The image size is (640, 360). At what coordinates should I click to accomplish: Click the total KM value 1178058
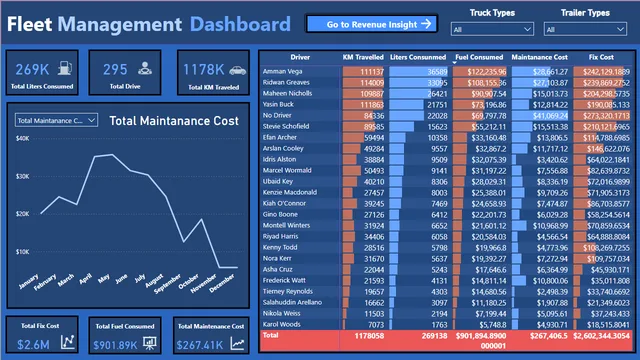click(x=369, y=336)
